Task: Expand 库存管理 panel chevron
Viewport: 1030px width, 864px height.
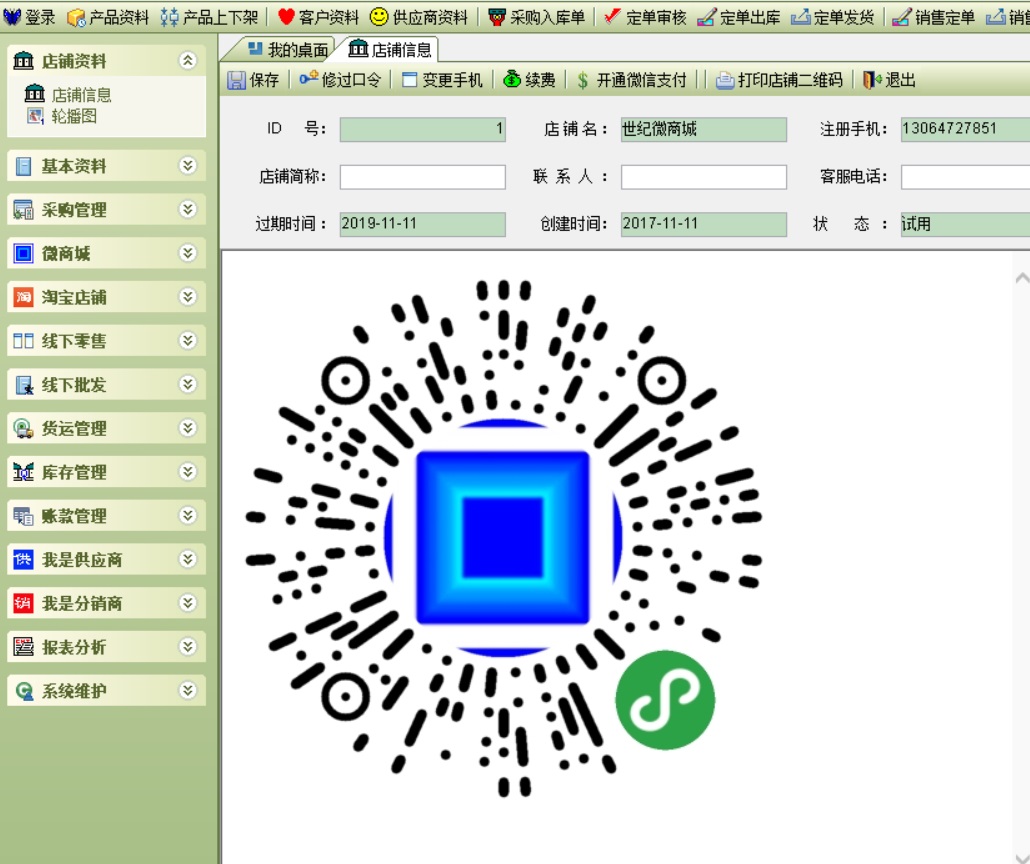Action: point(188,471)
